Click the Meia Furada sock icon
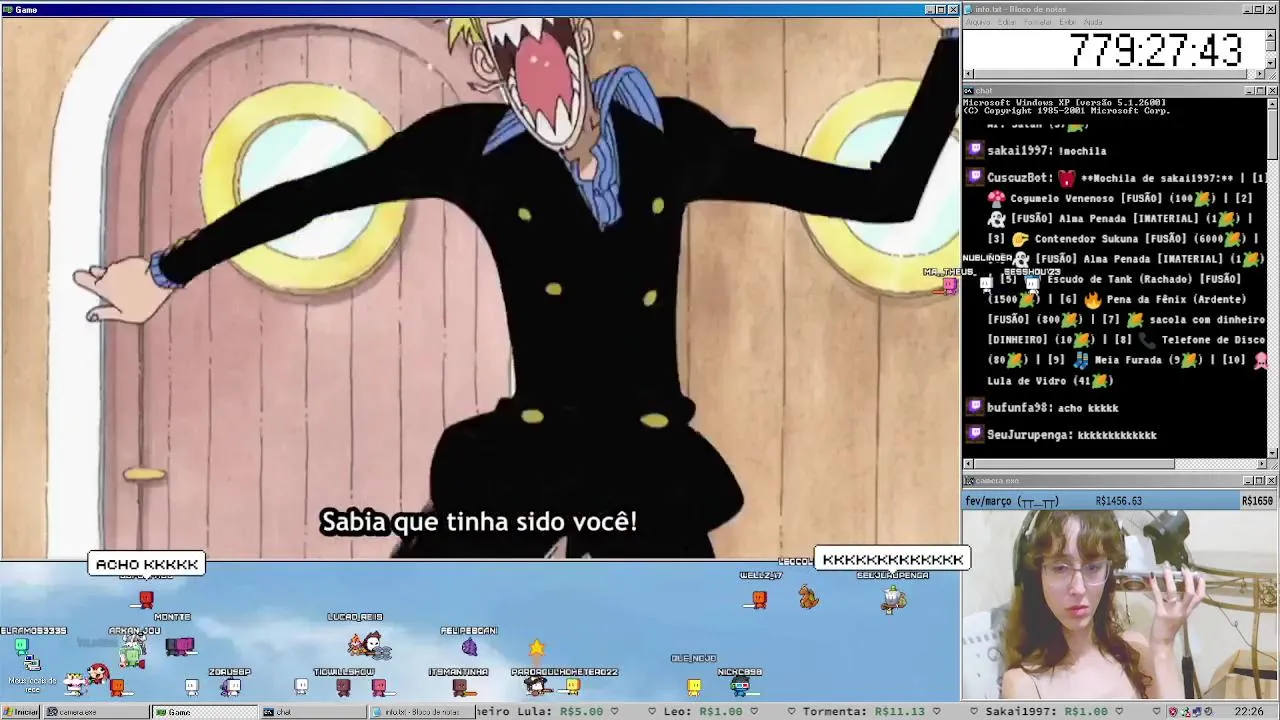1280x720 pixels. click(1081, 360)
